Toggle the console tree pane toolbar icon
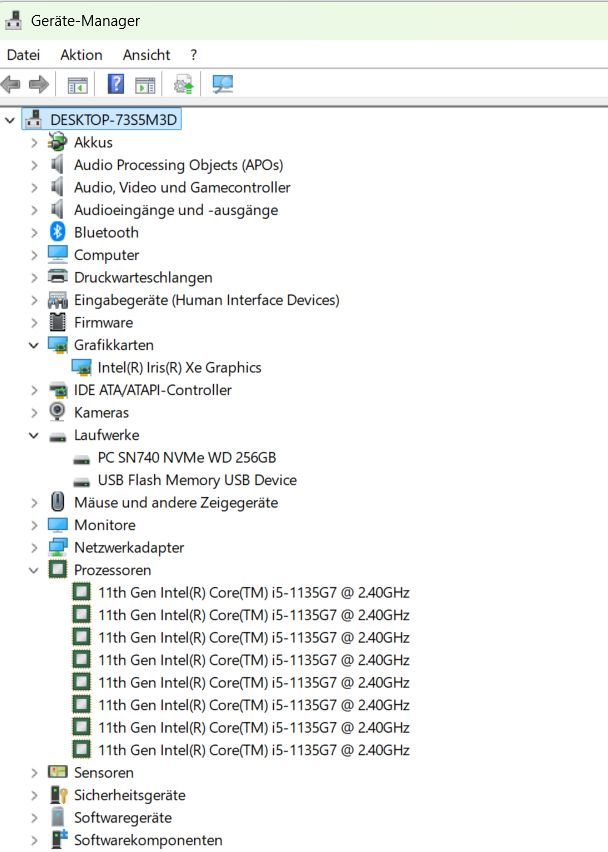 pyautogui.click(x=77, y=85)
